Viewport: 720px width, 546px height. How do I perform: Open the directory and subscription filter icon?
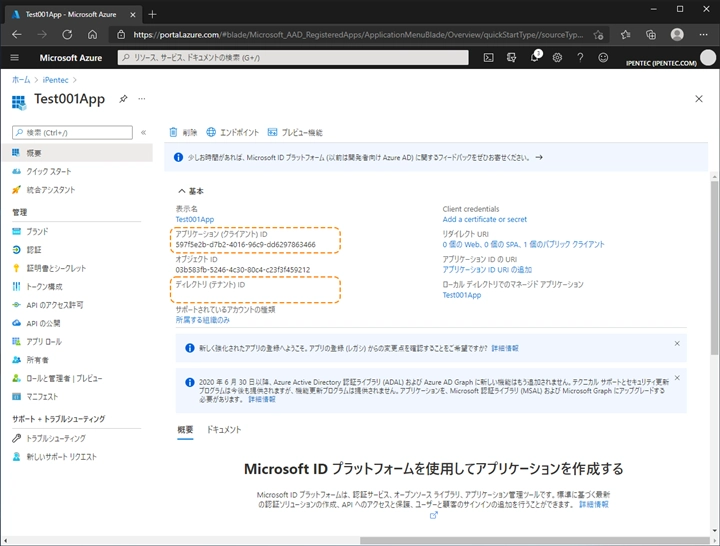(511, 57)
